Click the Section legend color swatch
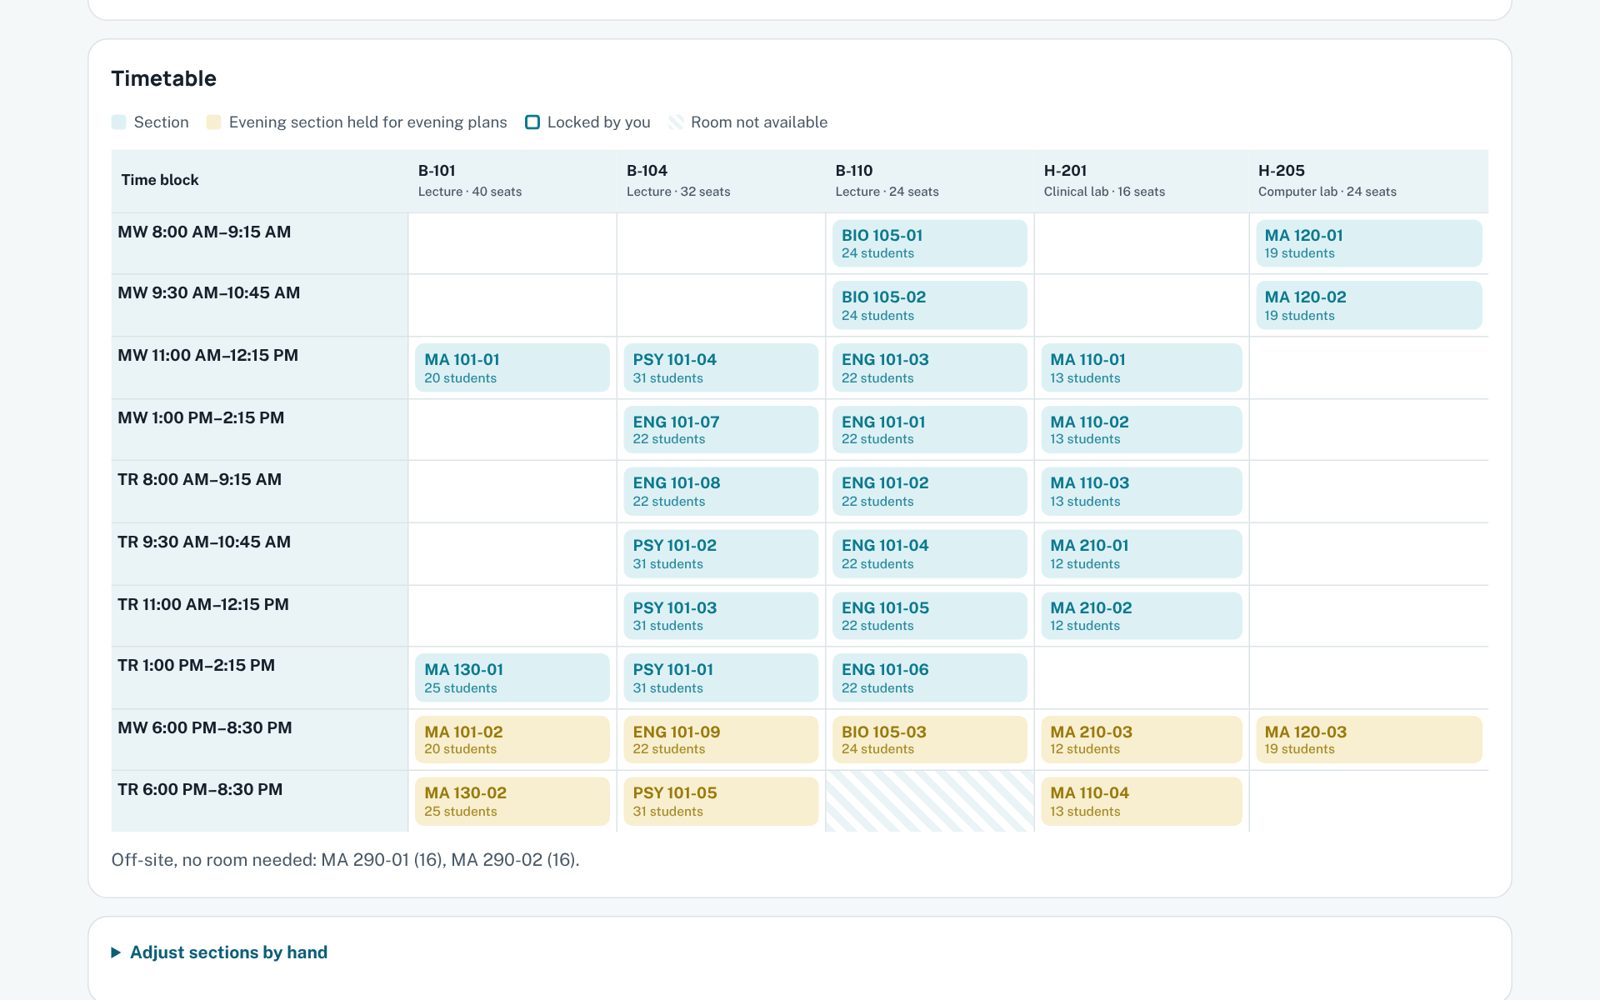The image size is (1600, 1000). click(119, 122)
